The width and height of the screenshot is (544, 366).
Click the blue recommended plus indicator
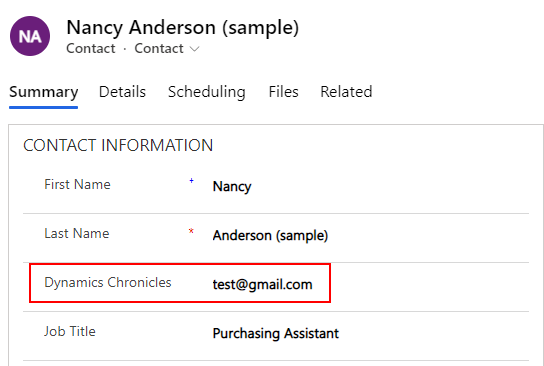pos(191,180)
